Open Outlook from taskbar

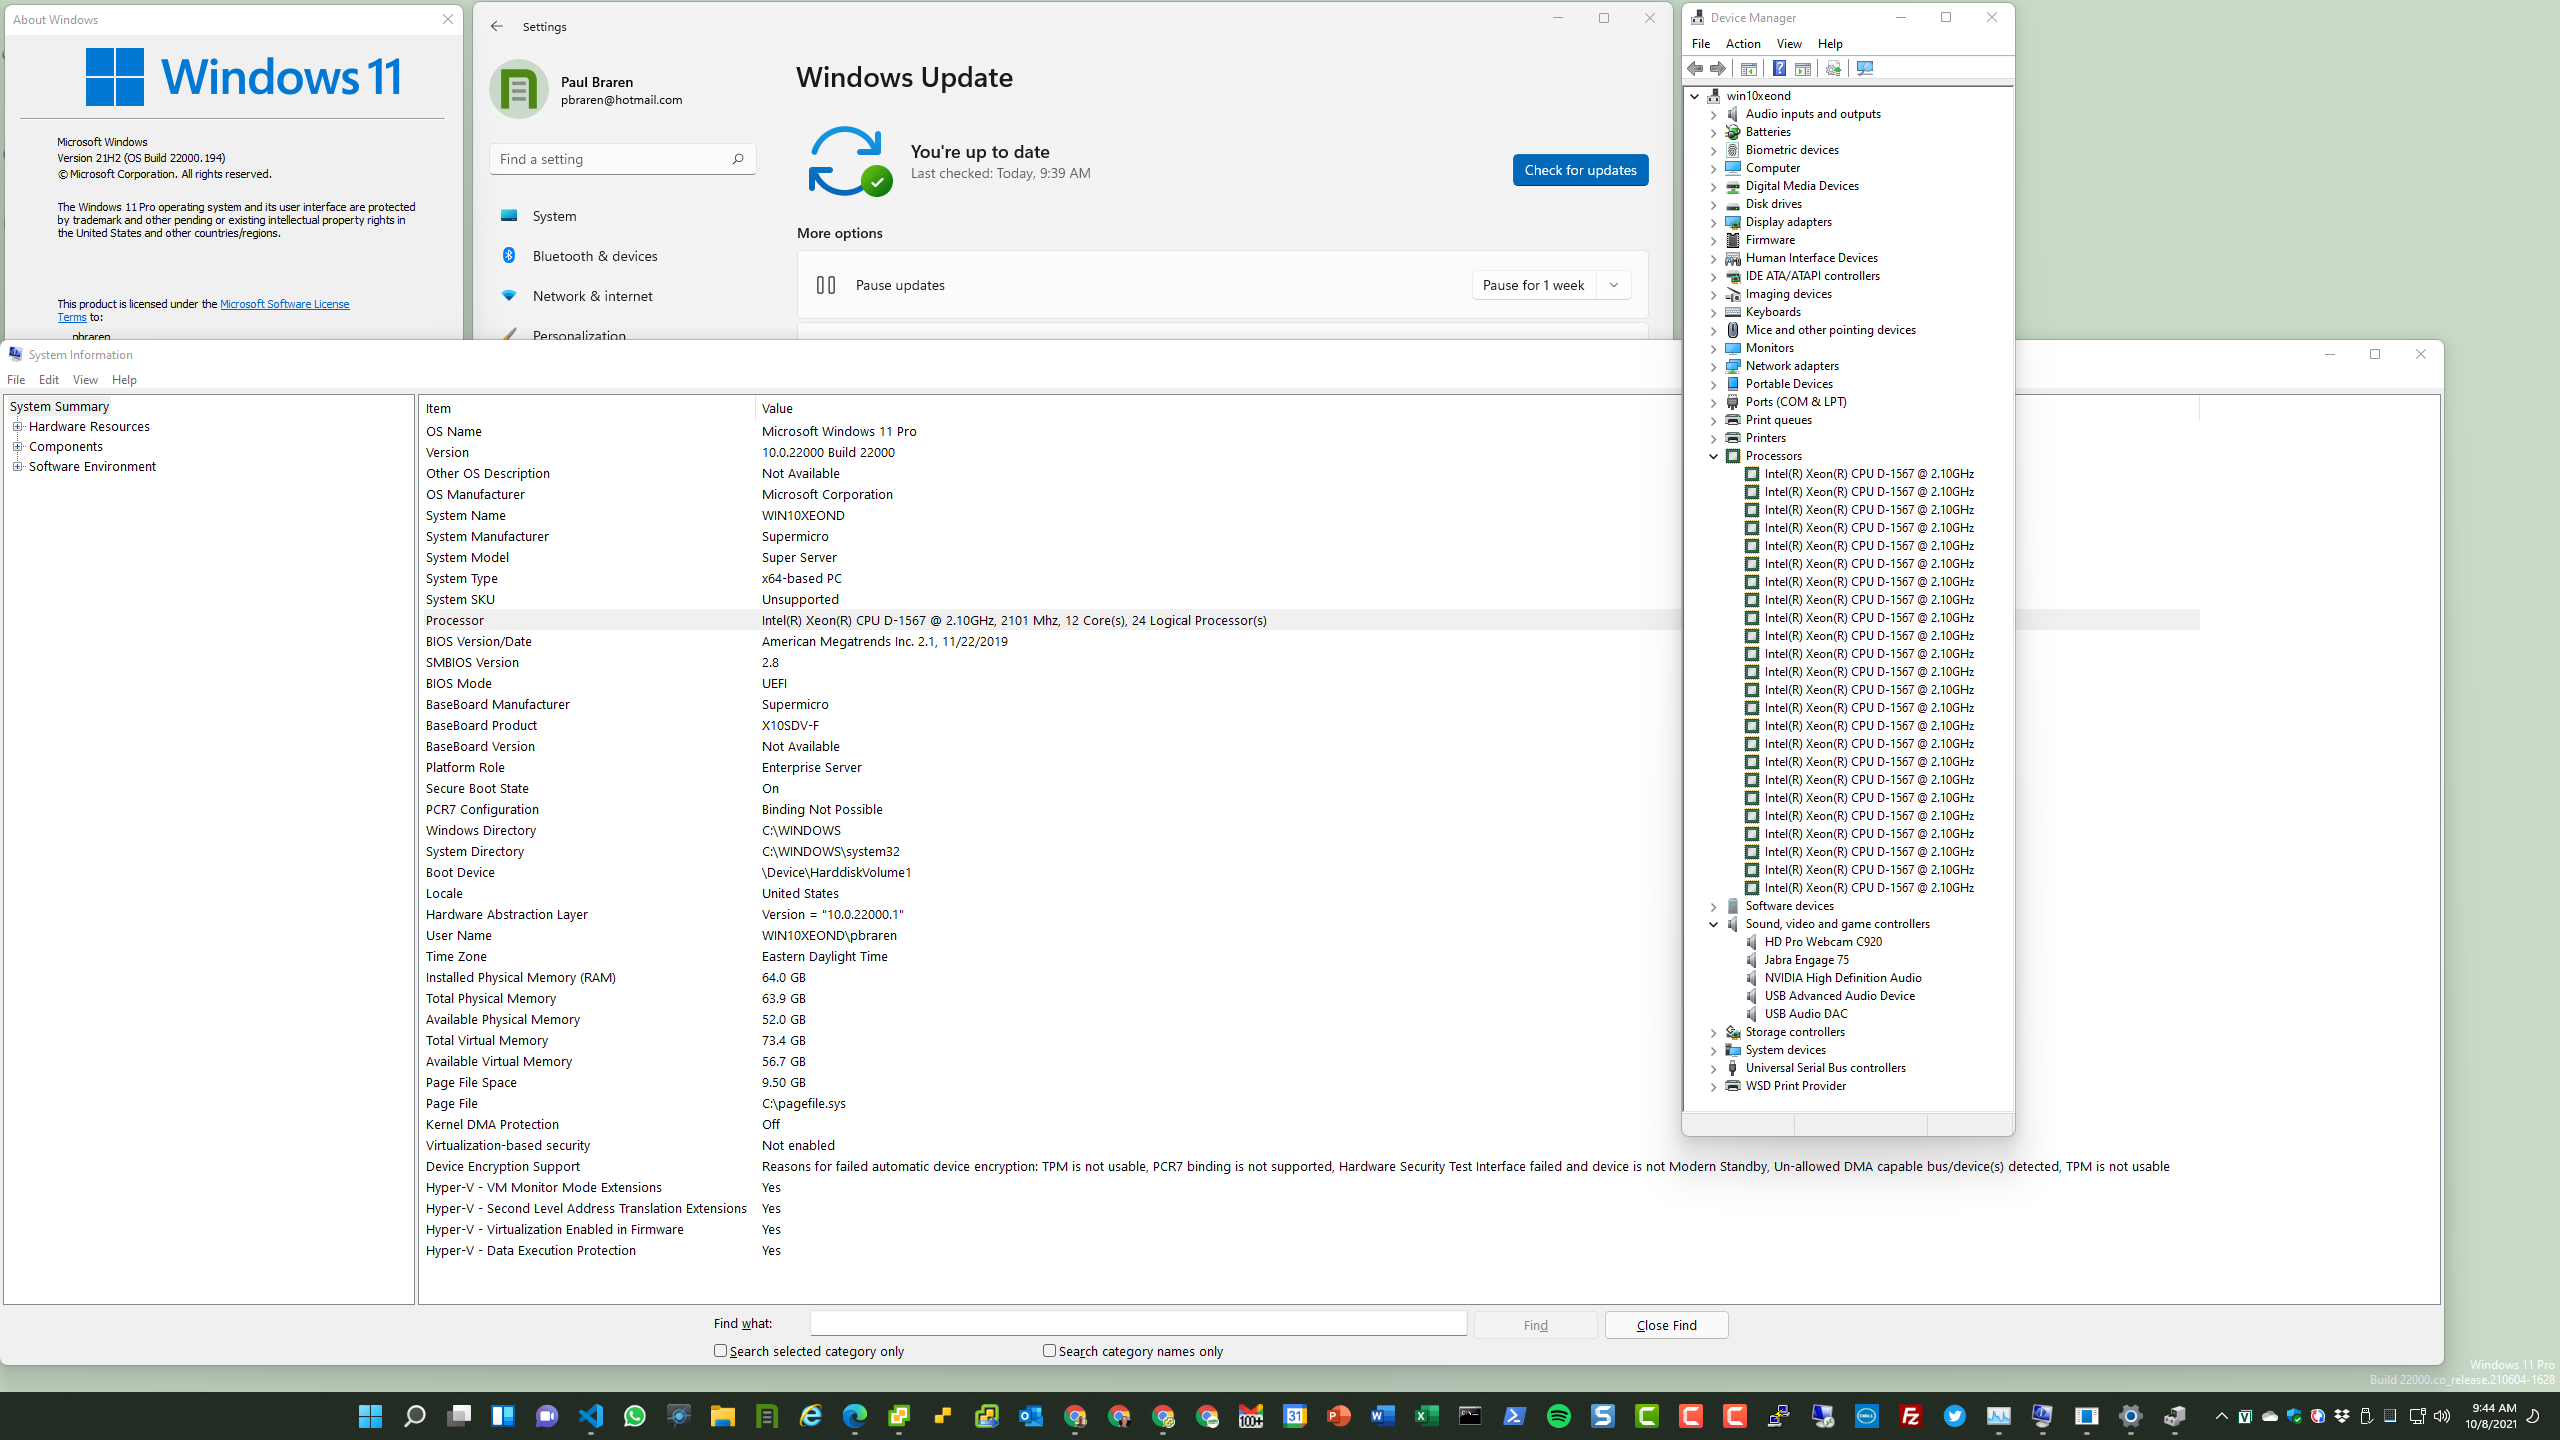point(1031,1416)
